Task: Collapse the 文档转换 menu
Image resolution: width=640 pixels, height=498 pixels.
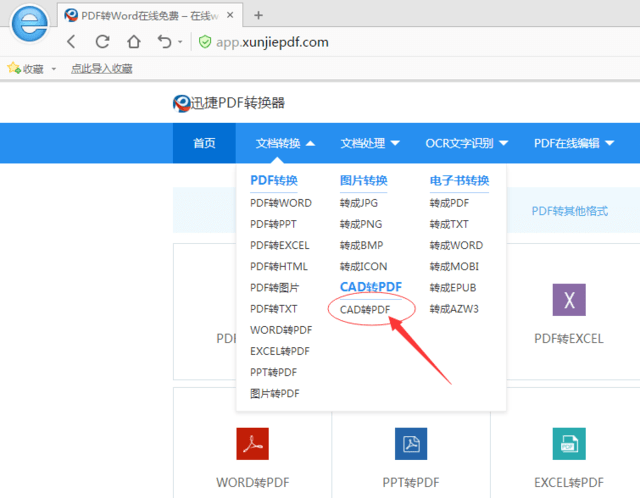Action: pos(285,143)
